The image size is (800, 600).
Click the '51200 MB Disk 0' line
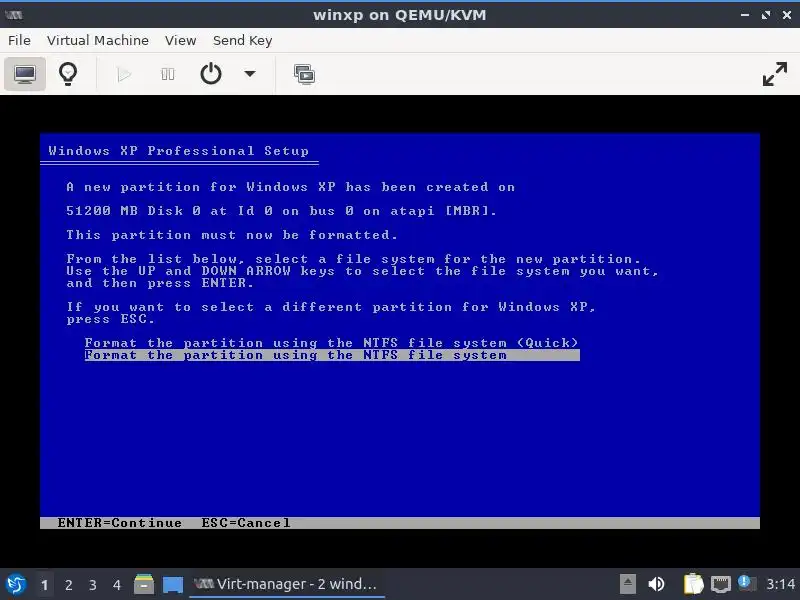pyautogui.click(x=281, y=210)
